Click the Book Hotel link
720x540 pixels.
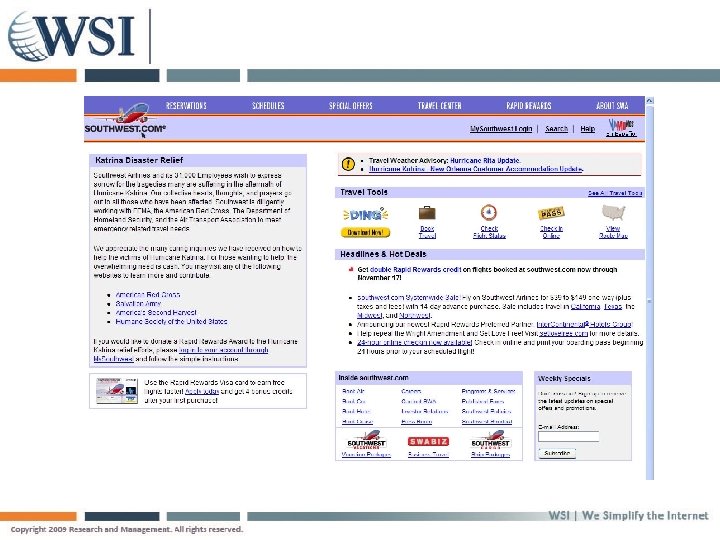[x=356, y=411]
